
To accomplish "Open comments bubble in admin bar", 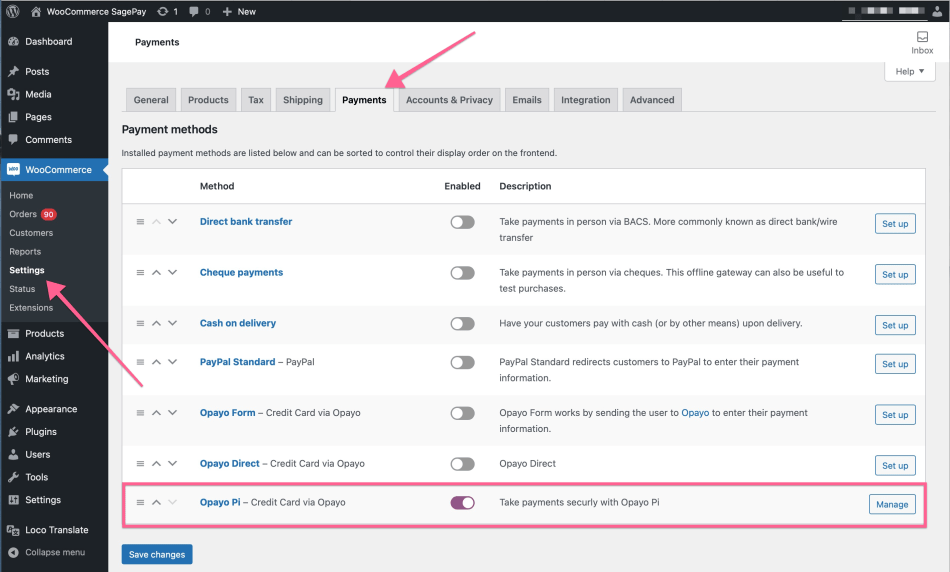I will click(195, 11).
